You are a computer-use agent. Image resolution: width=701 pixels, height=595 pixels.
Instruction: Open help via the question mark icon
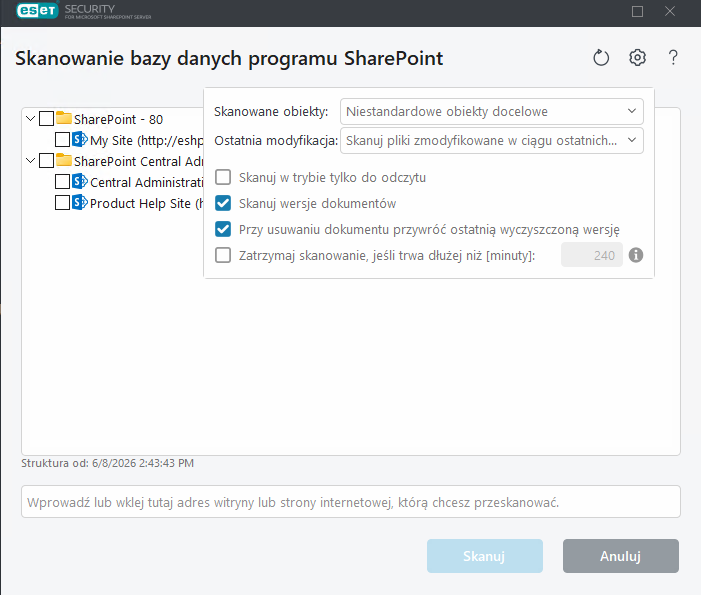pos(673,58)
